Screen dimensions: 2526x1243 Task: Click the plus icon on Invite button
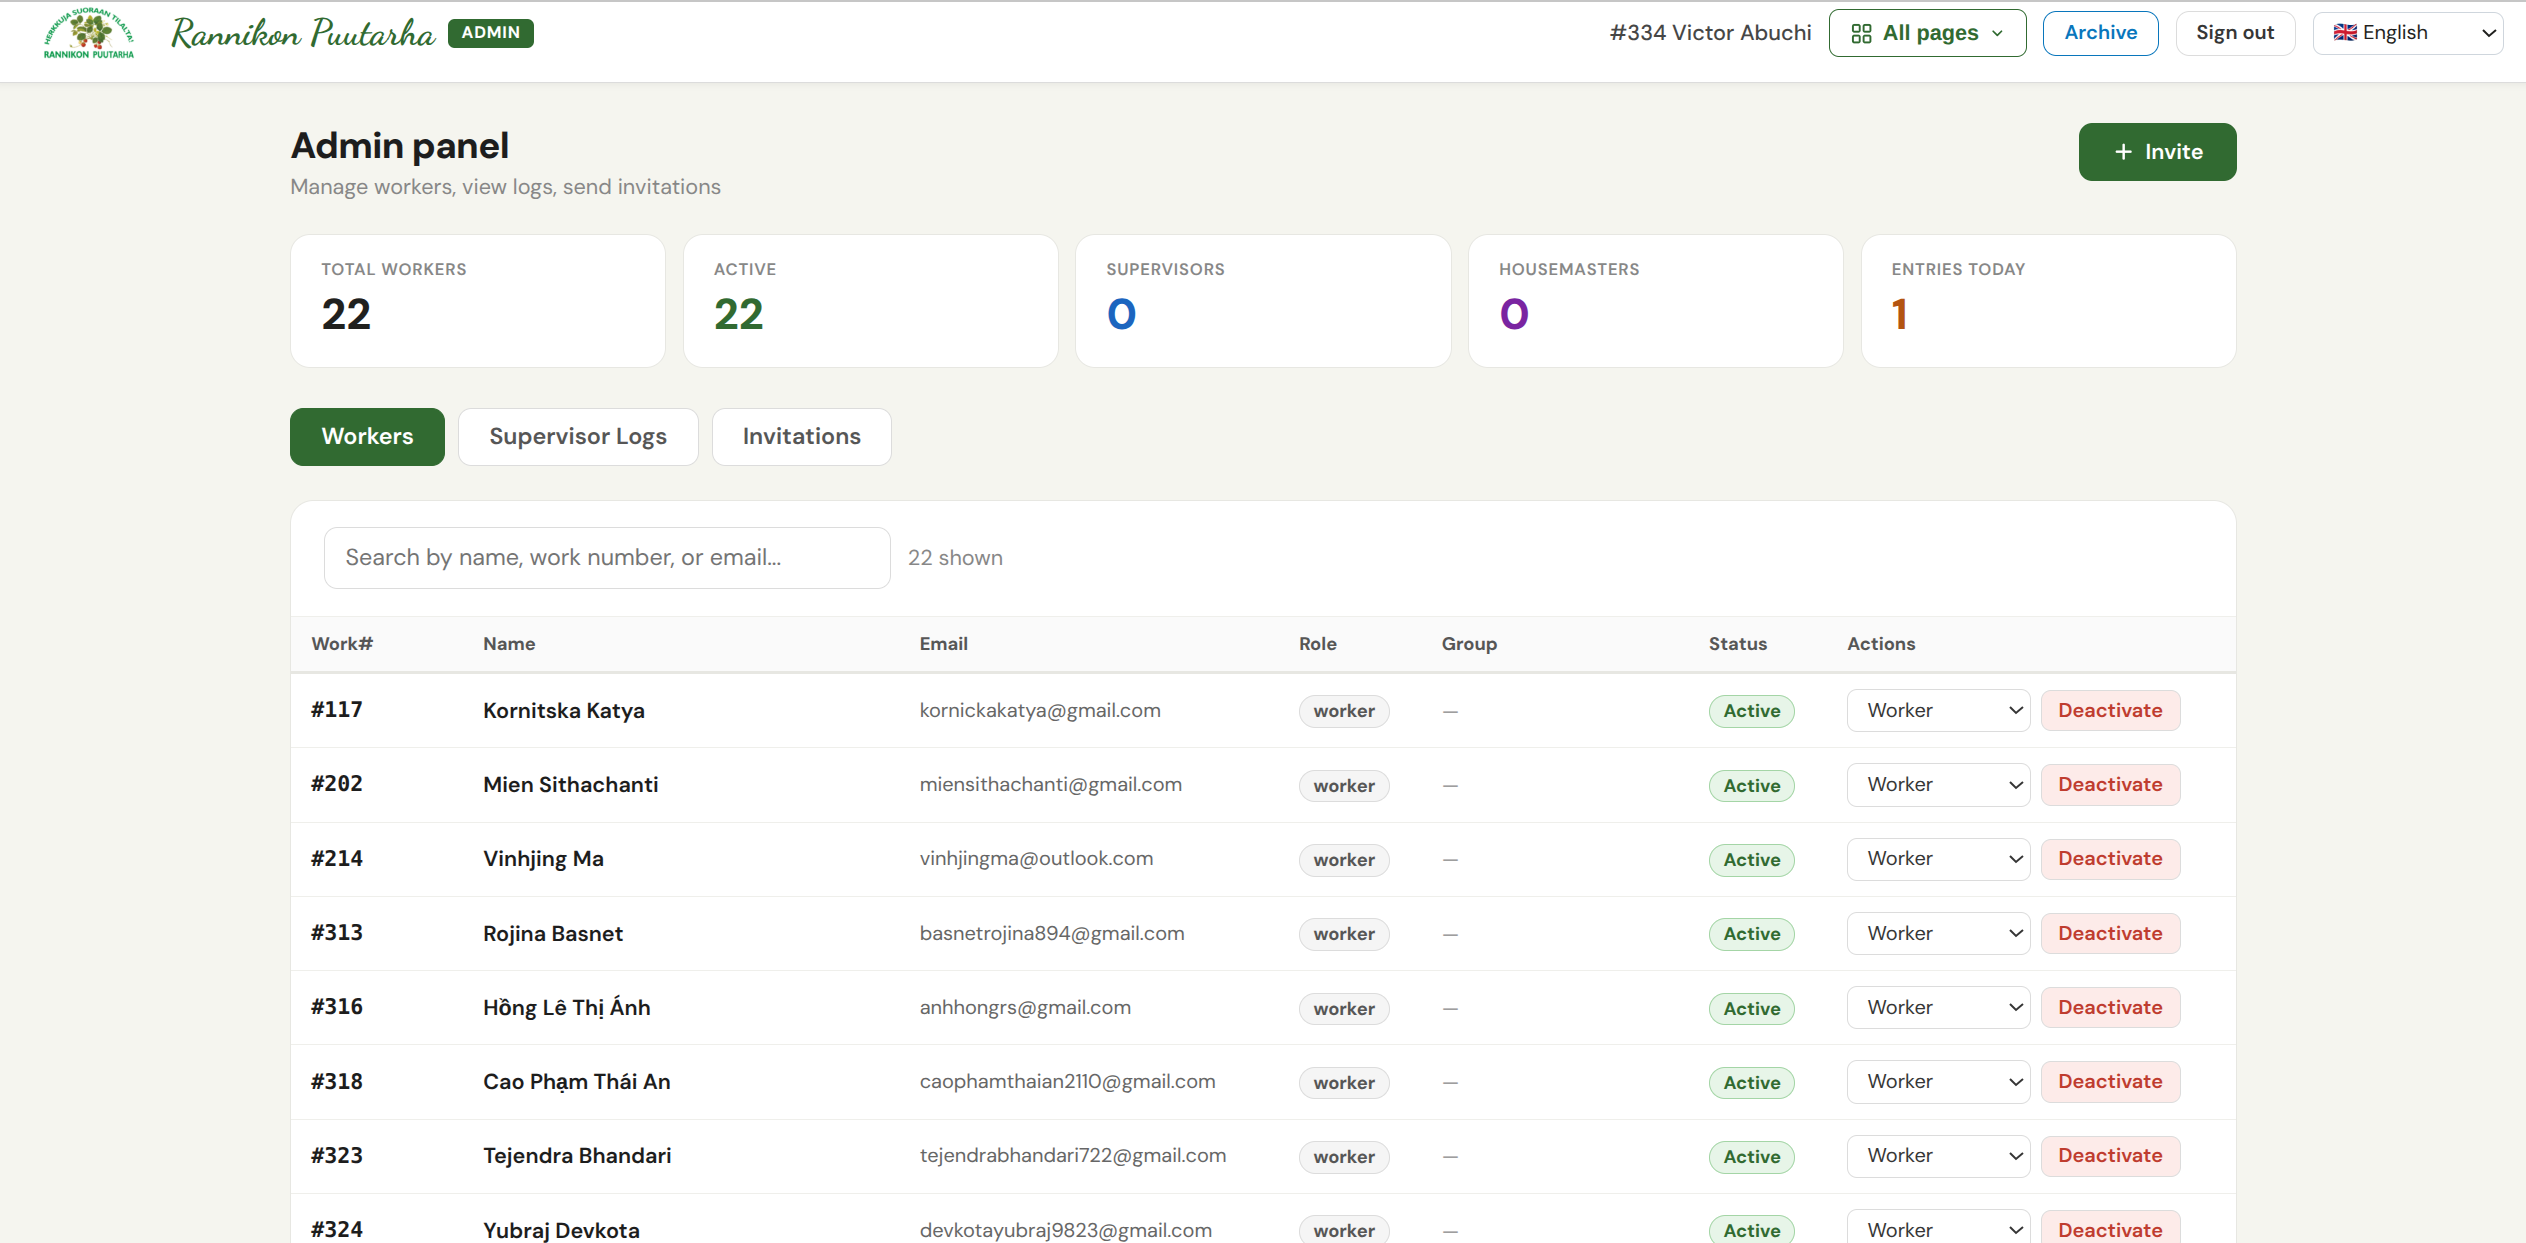(2123, 152)
